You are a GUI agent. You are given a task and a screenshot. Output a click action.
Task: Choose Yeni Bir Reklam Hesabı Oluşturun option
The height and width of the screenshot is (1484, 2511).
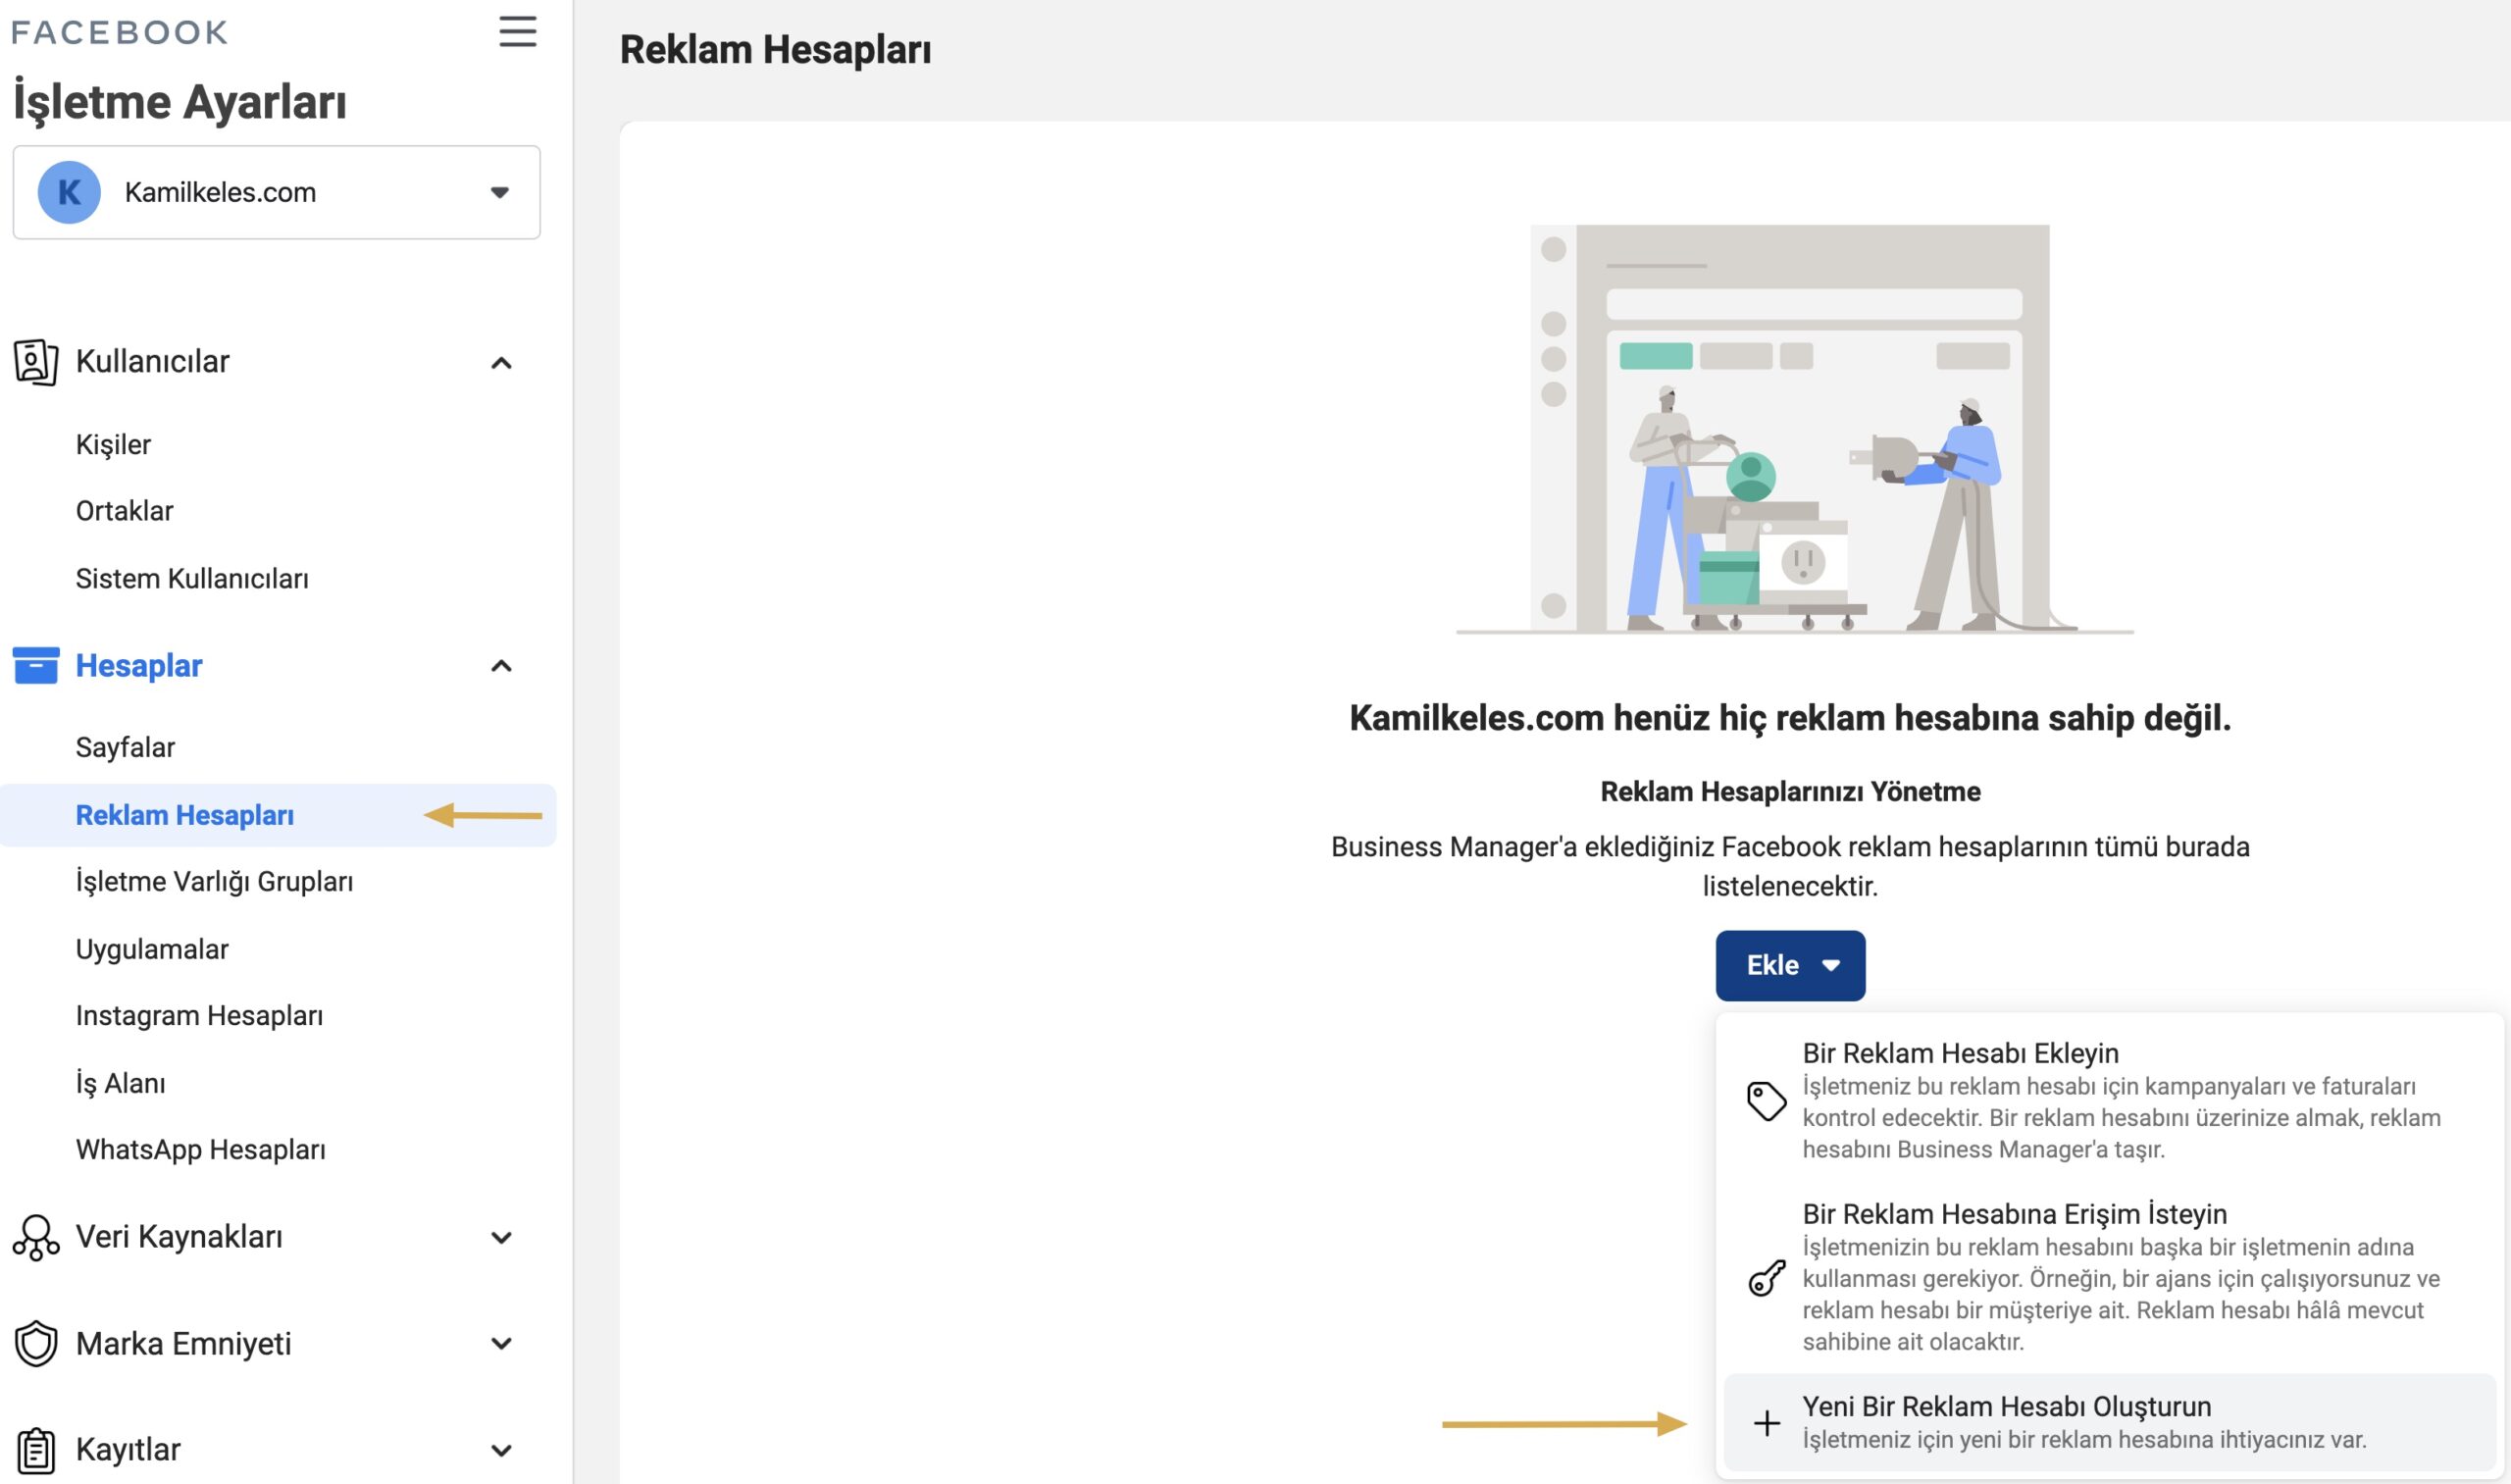pos(2109,1423)
